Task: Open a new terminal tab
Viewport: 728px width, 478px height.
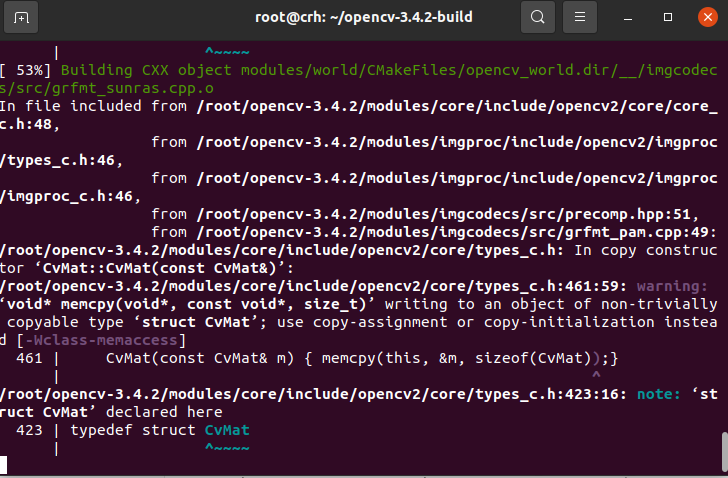Action: (x=21, y=17)
